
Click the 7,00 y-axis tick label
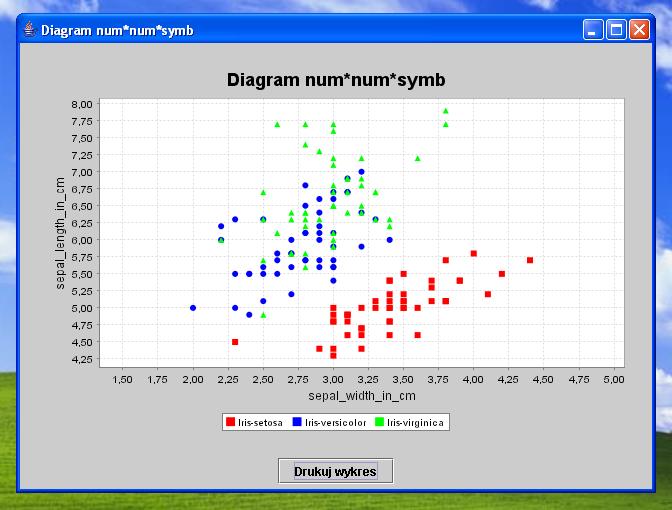pyautogui.click(x=82, y=172)
